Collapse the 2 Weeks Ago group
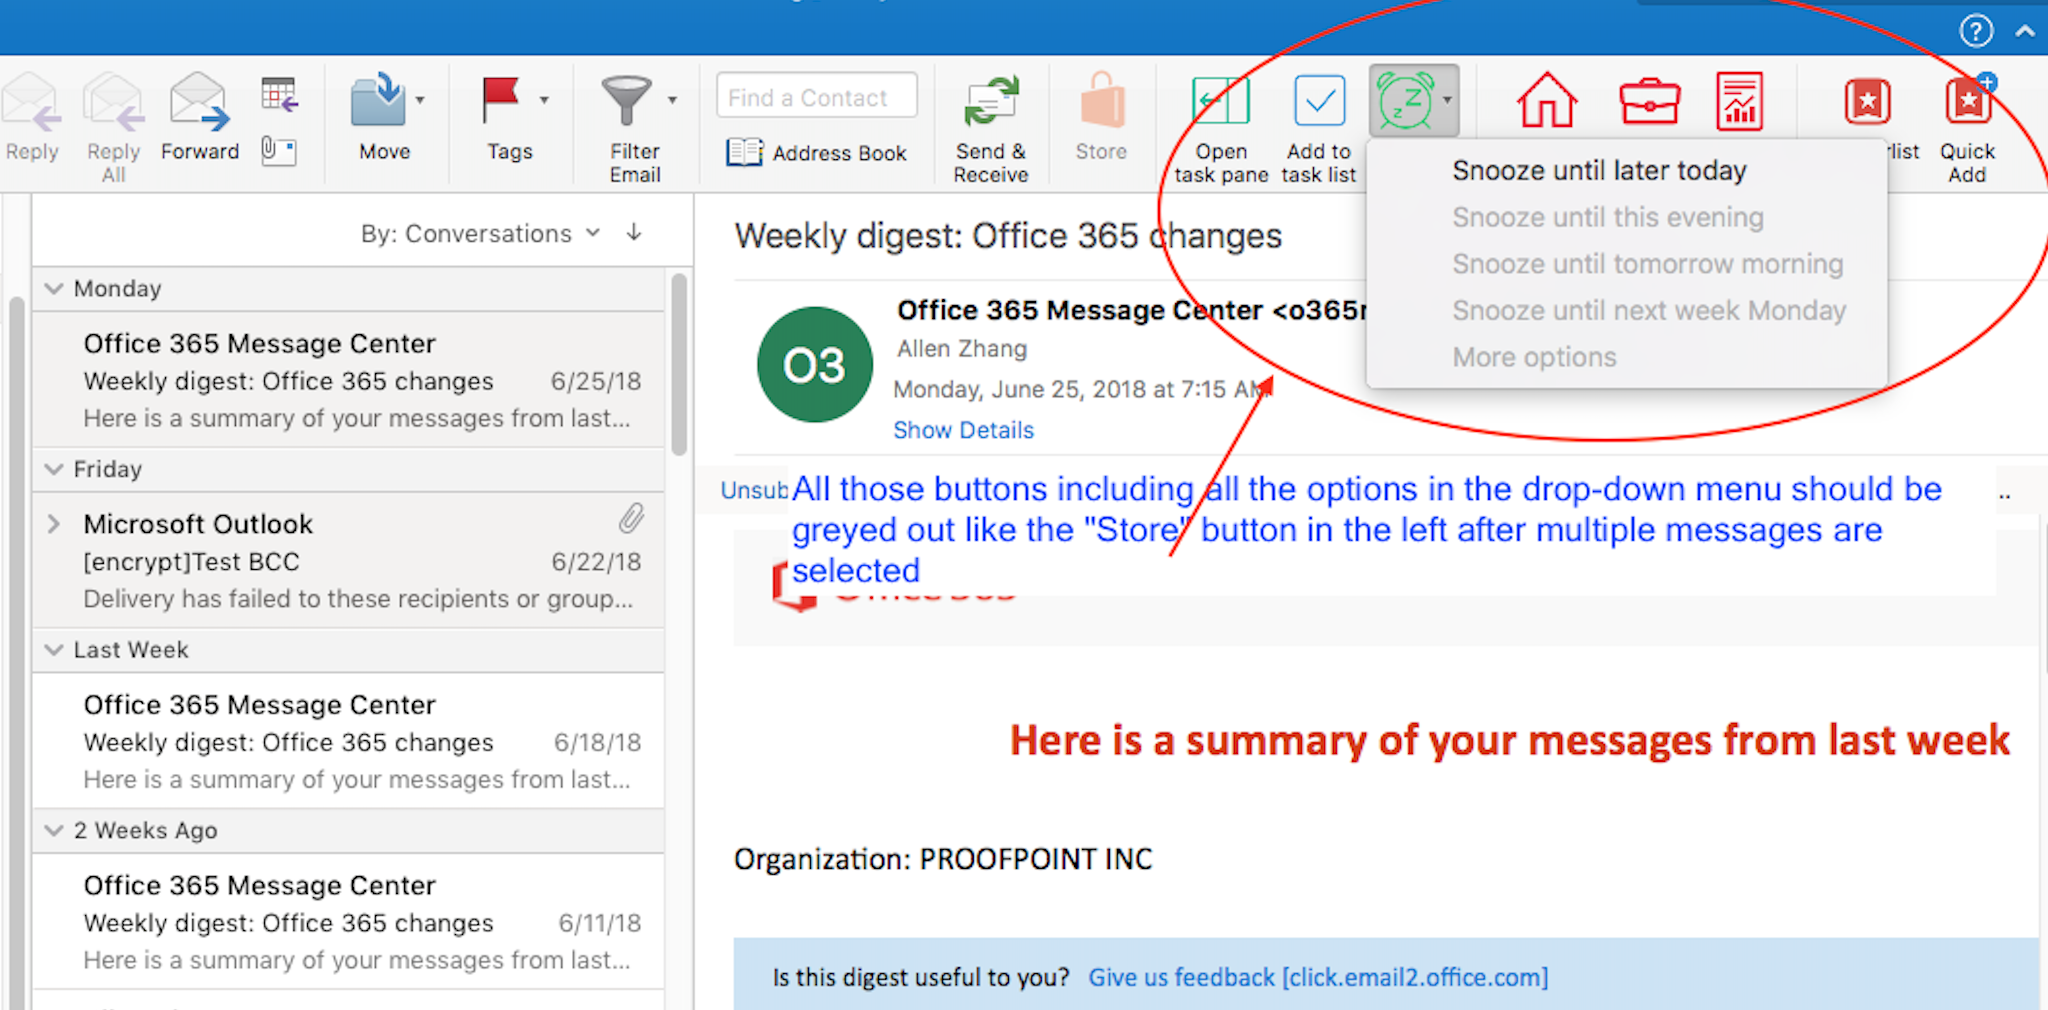Screen dimensions: 2048x1010 pyautogui.click(x=53, y=830)
